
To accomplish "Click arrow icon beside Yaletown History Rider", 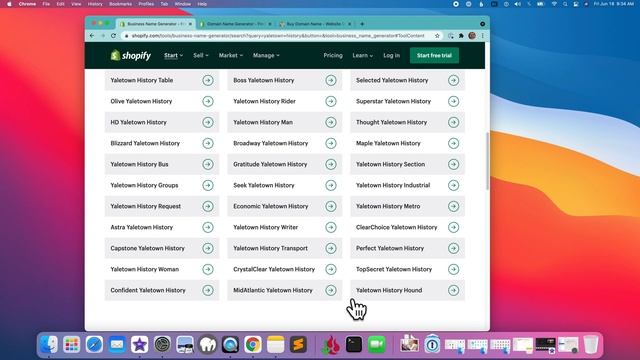I will (331, 101).
